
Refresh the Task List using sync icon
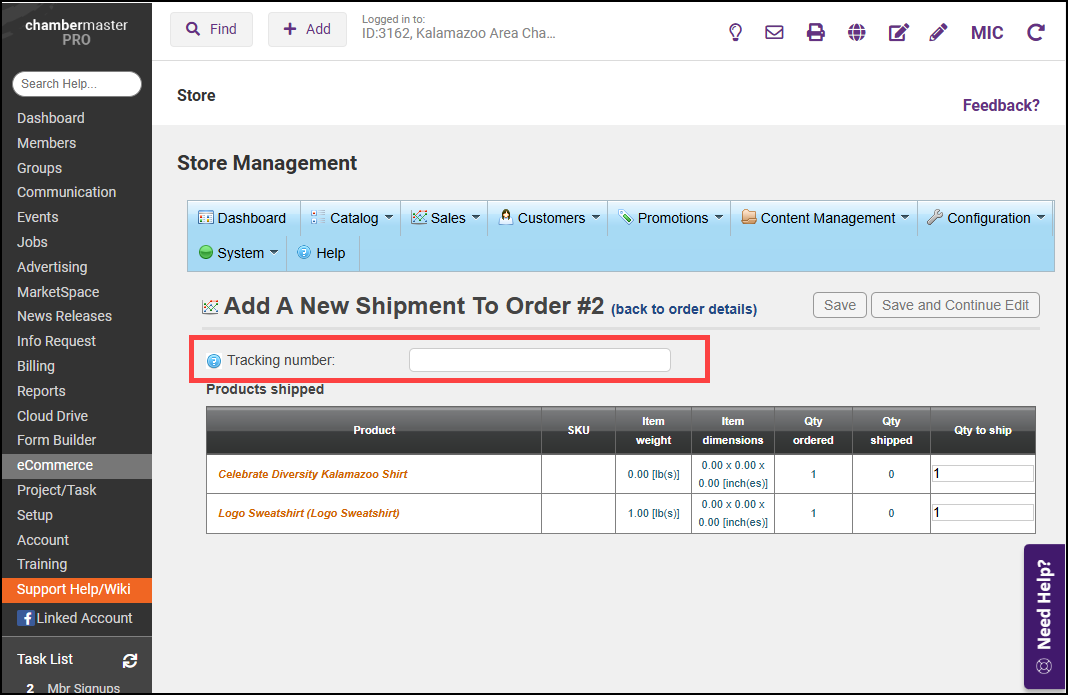(x=130, y=660)
